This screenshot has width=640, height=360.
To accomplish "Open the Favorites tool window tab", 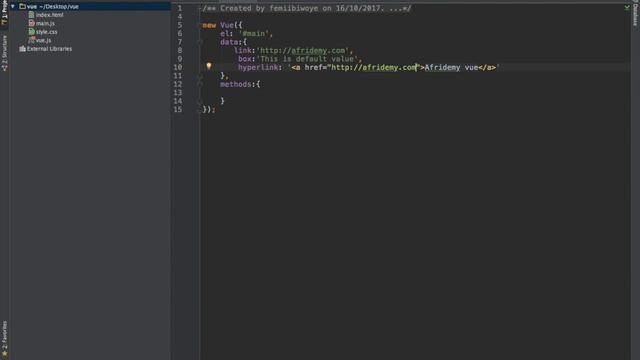I will (4, 338).
